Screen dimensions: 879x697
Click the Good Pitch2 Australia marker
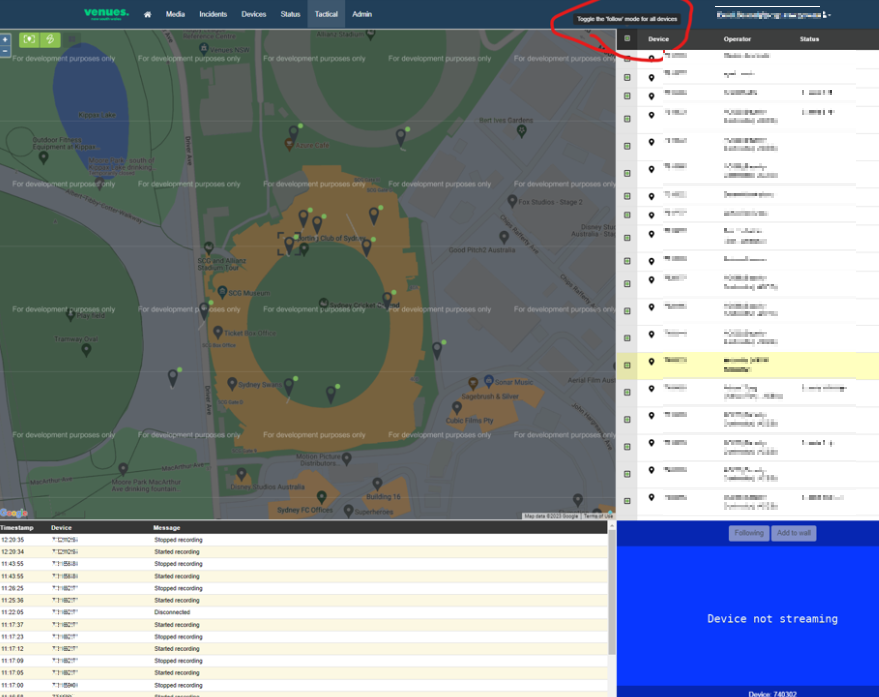(504, 237)
